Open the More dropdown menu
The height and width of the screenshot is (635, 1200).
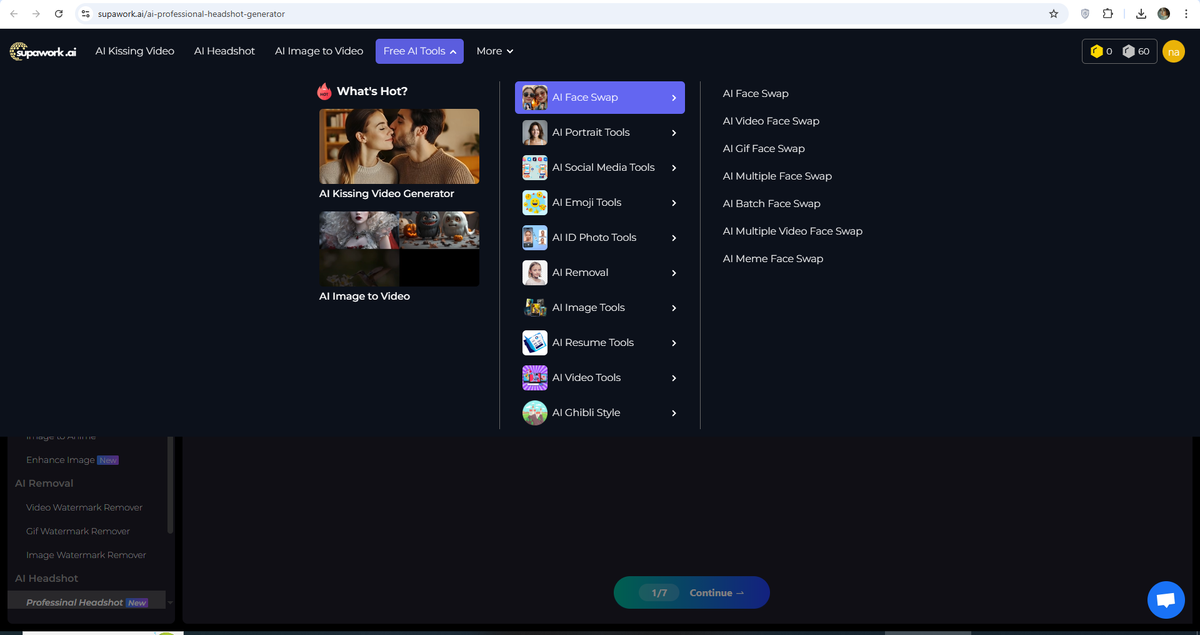point(495,51)
